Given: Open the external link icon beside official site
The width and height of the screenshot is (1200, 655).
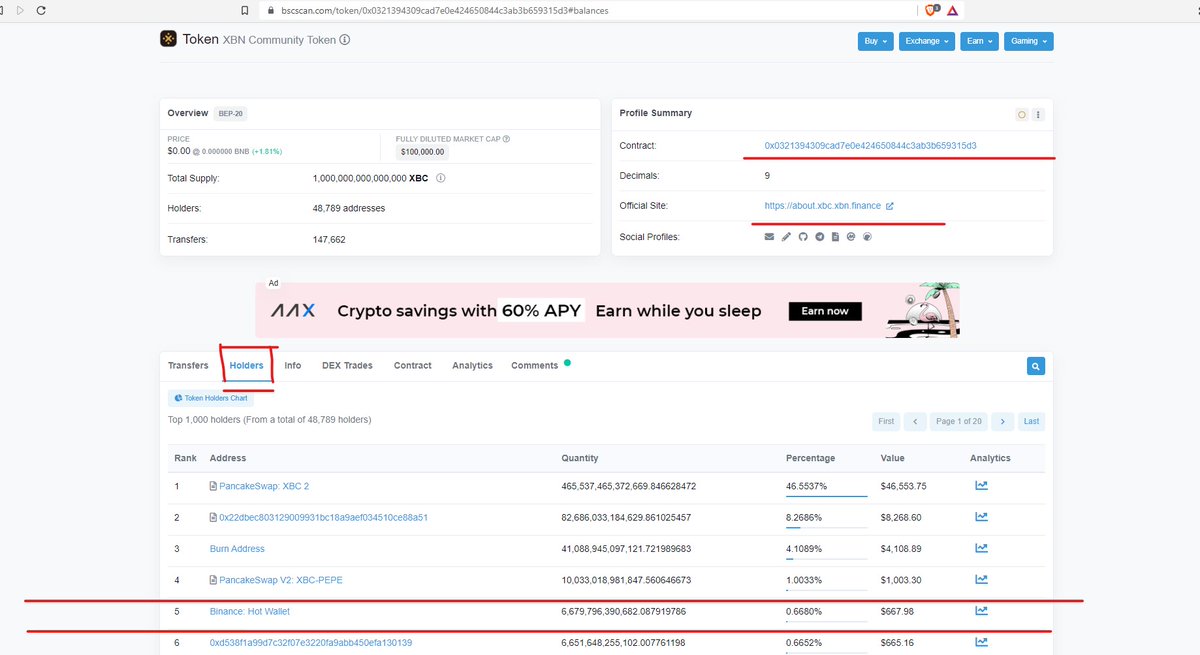Looking at the screenshot, I should (890, 206).
